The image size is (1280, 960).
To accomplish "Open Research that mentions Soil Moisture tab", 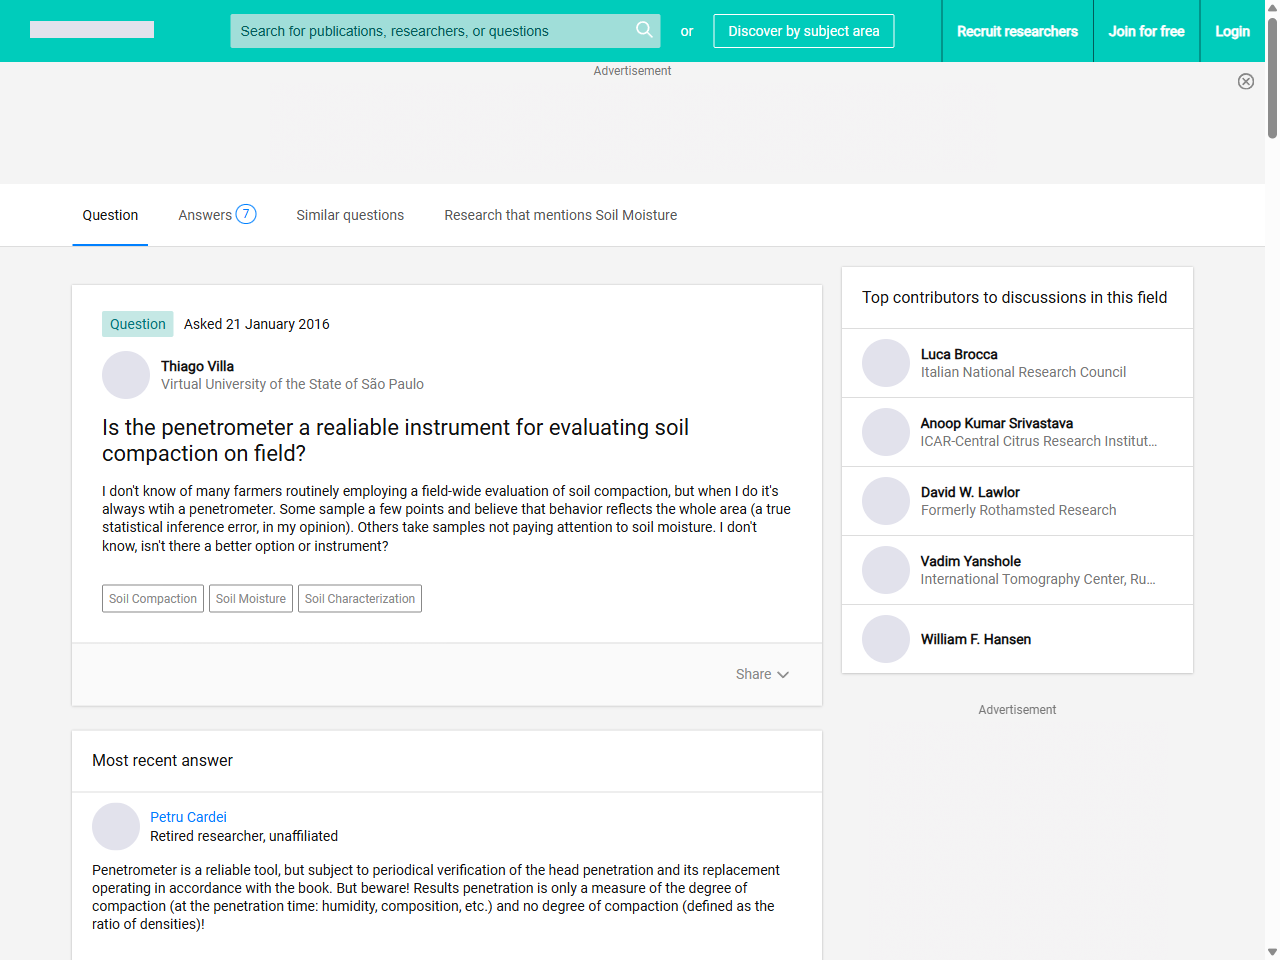I will [x=560, y=215].
